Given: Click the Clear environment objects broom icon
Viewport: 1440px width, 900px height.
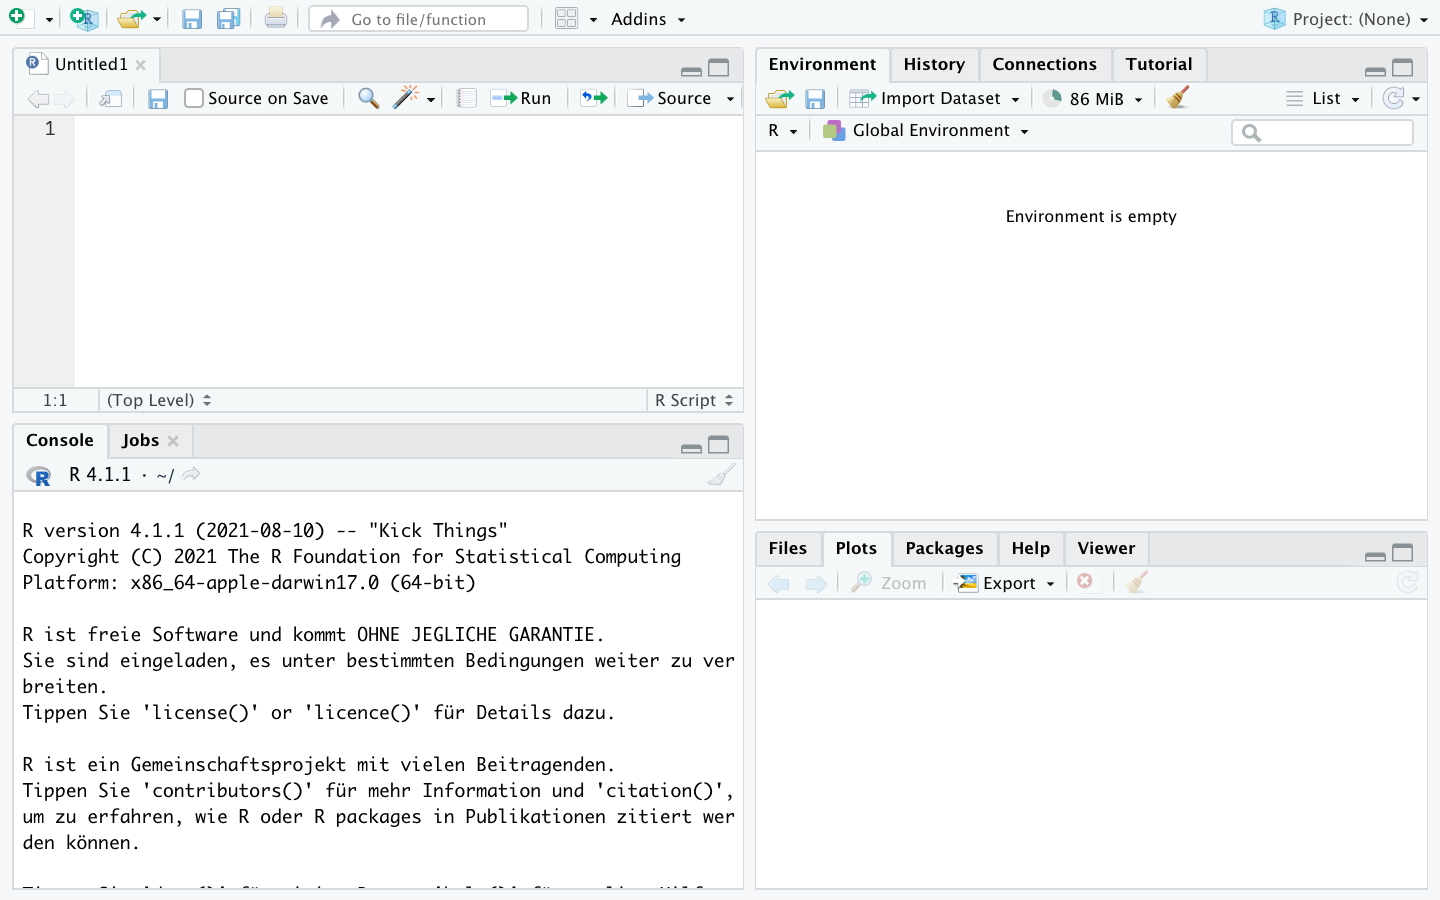Looking at the screenshot, I should pos(1178,97).
